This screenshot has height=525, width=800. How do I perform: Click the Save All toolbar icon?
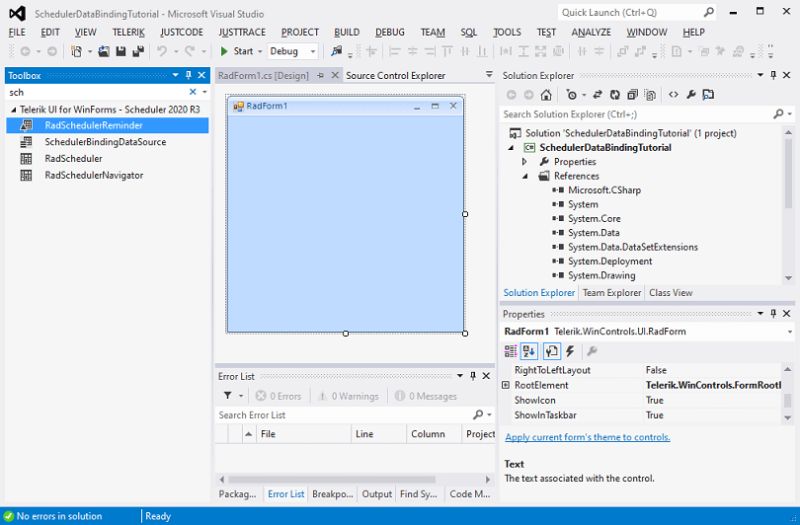pos(138,51)
